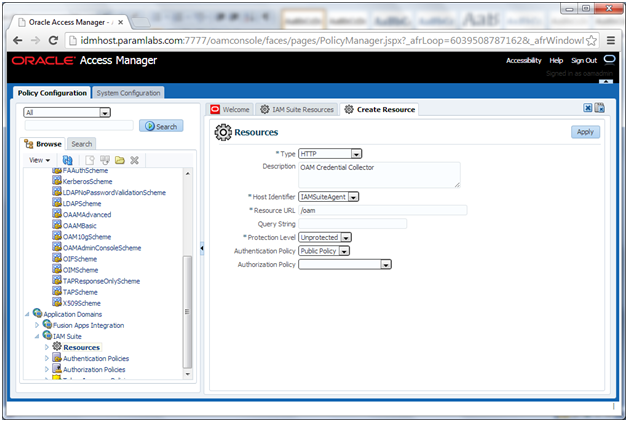Image resolution: width=628 pixels, height=422 pixels.
Task: Click the browser forward arrow
Action: (x=36, y=40)
